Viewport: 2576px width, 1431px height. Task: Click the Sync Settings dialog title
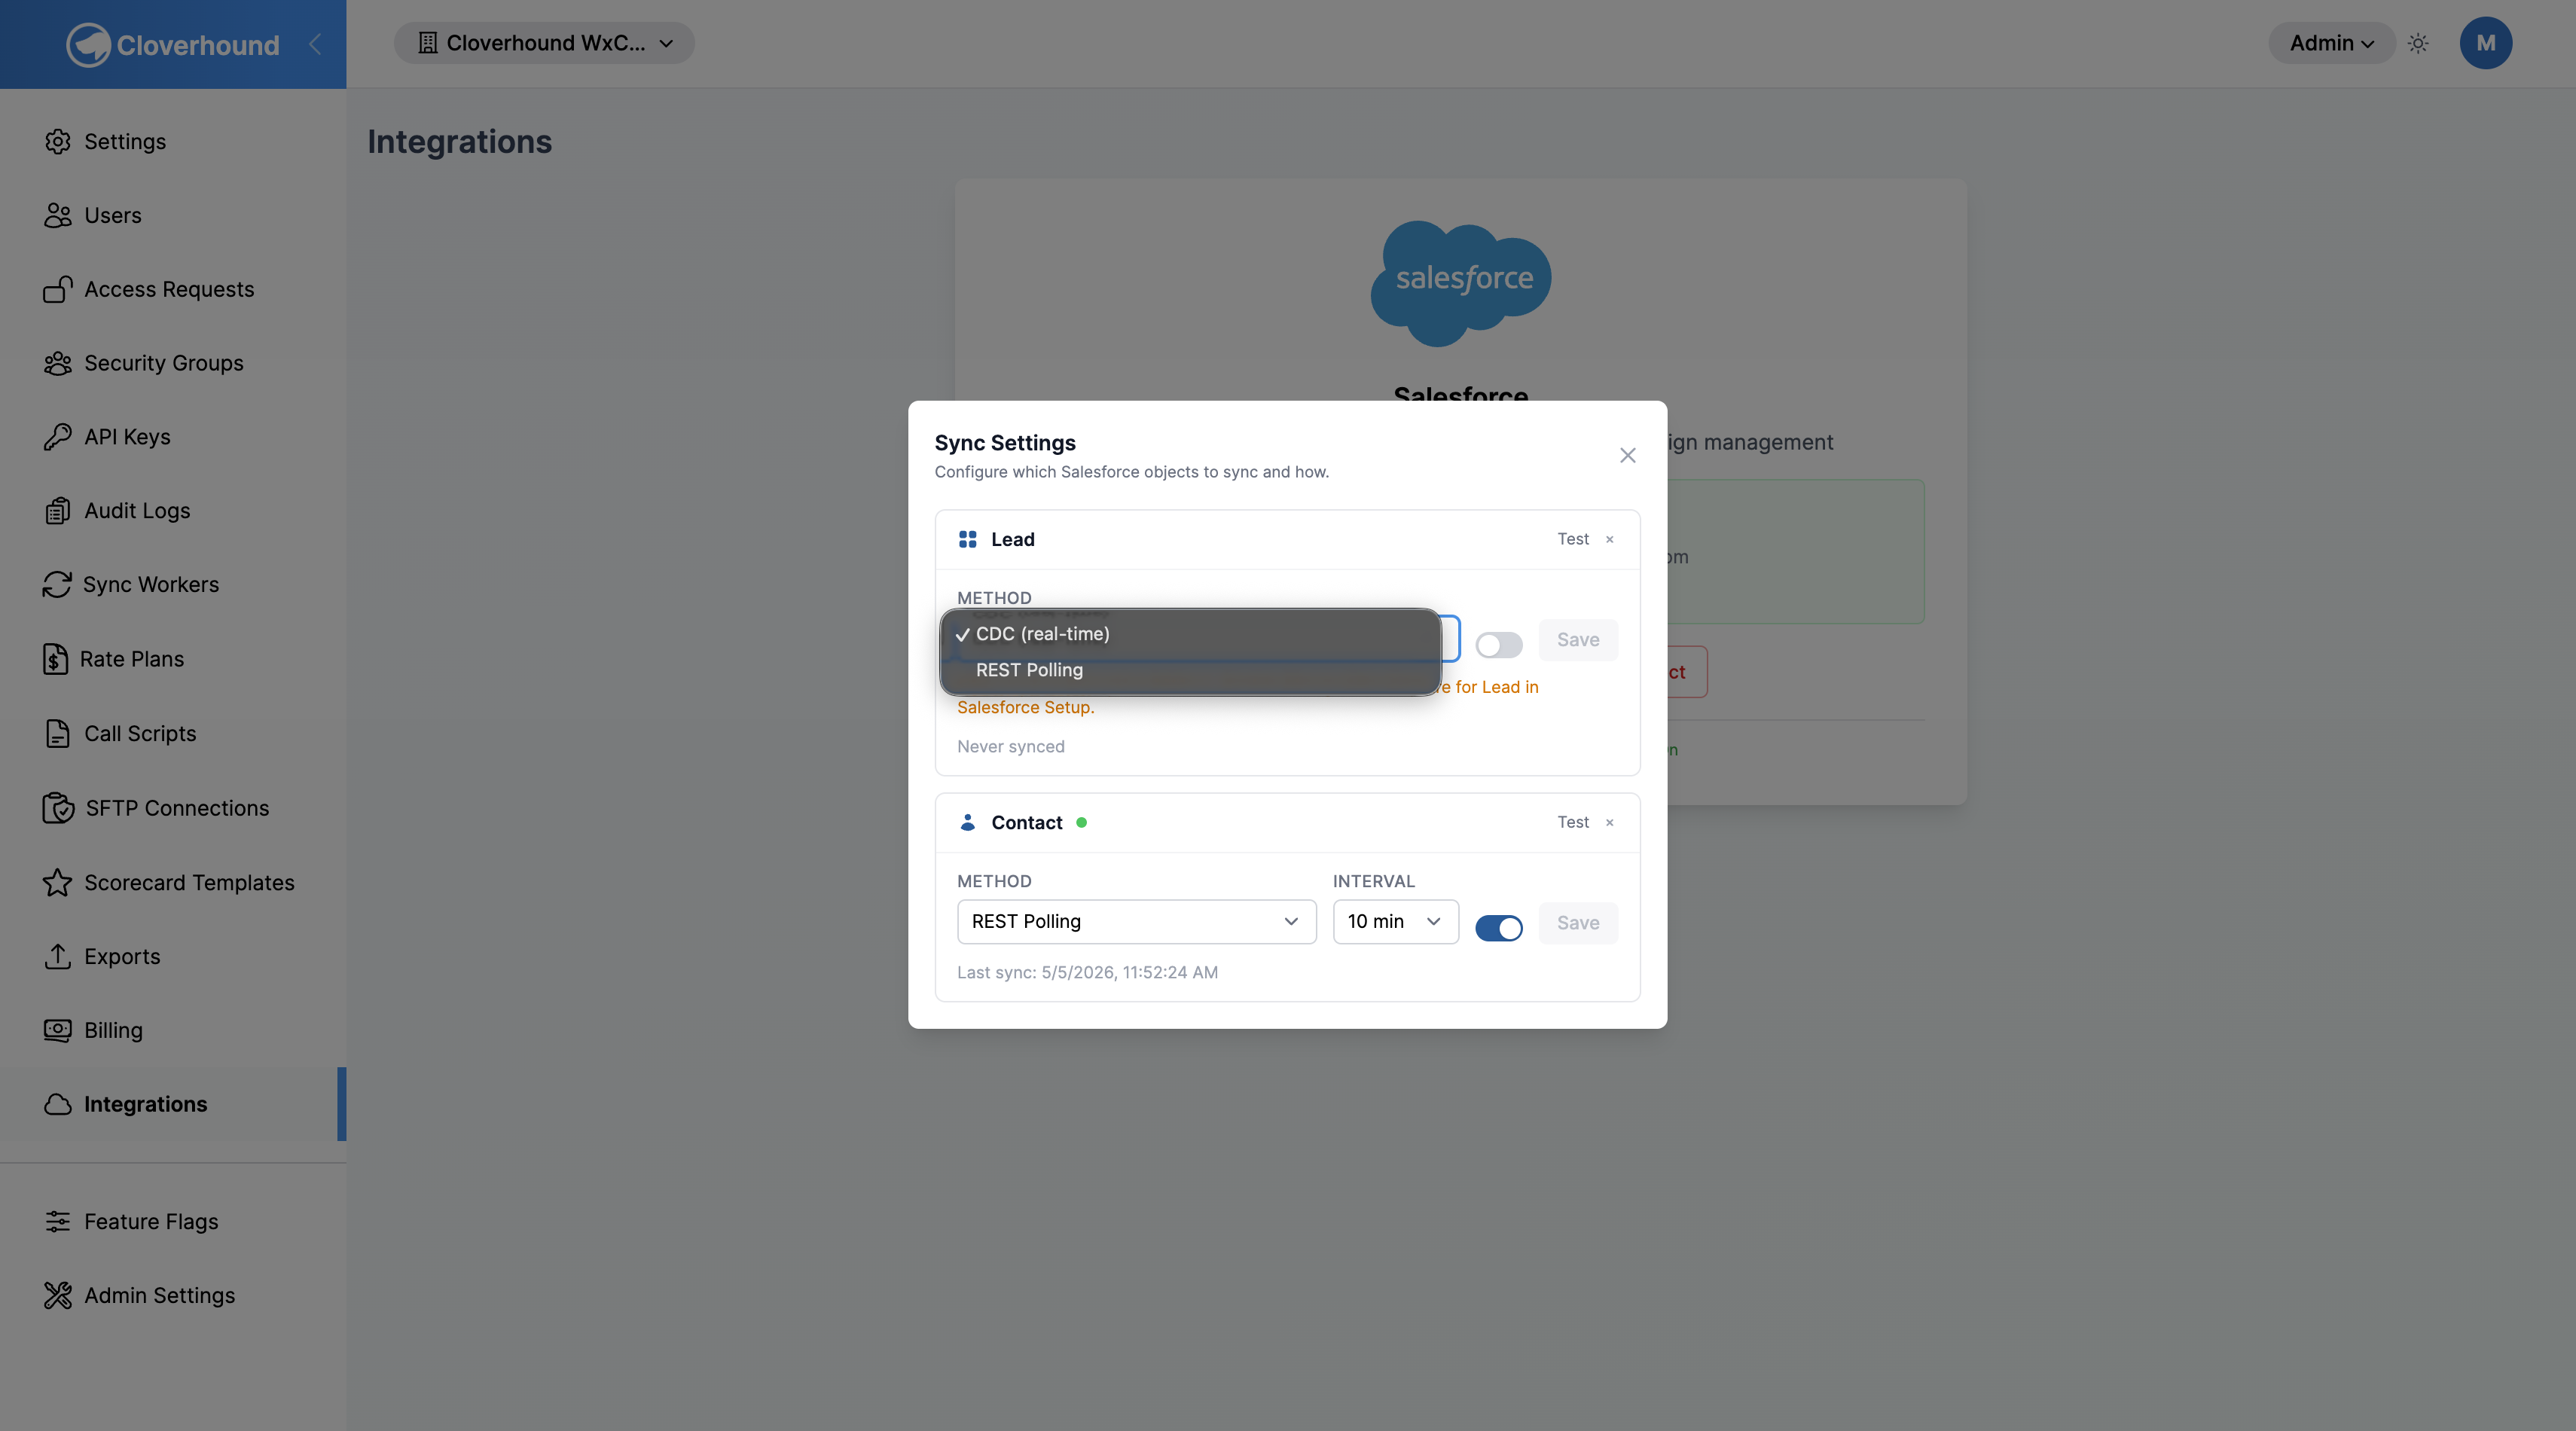click(1005, 443)
